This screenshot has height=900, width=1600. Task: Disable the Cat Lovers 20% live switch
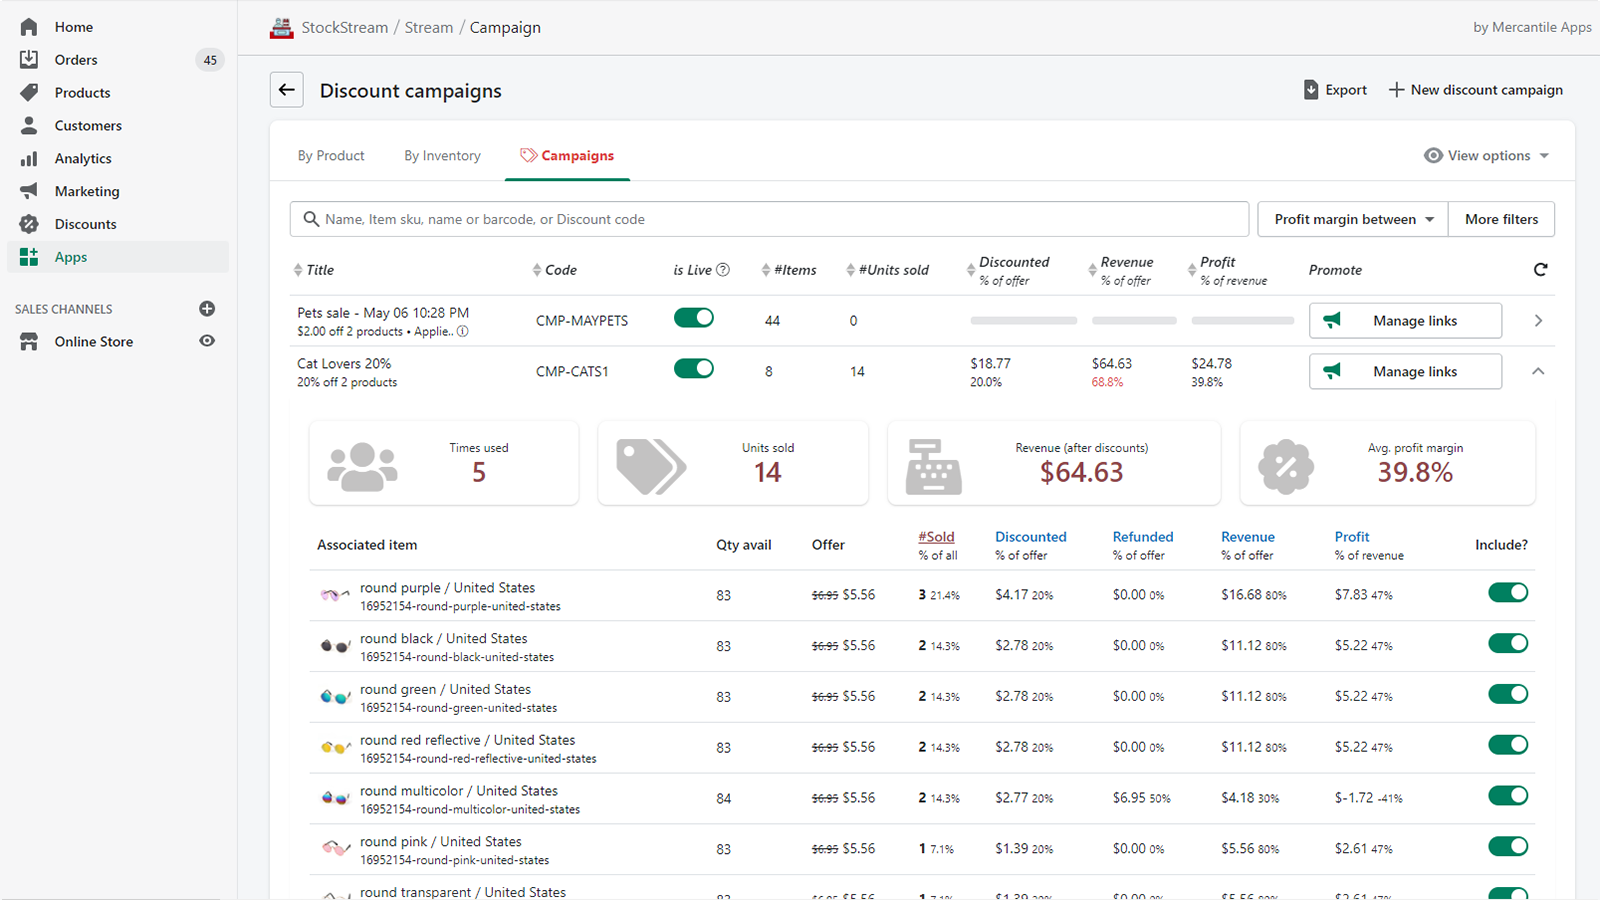693,369
